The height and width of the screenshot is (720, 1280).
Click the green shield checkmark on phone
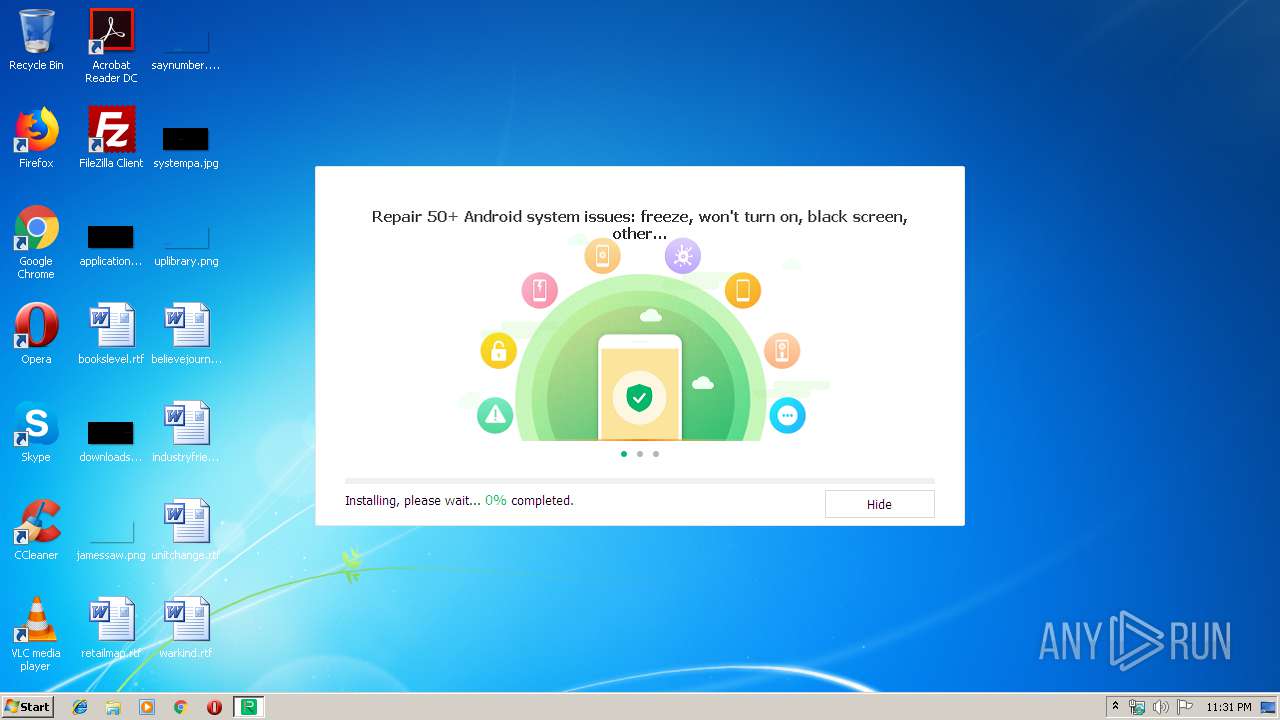pos(639,398)
